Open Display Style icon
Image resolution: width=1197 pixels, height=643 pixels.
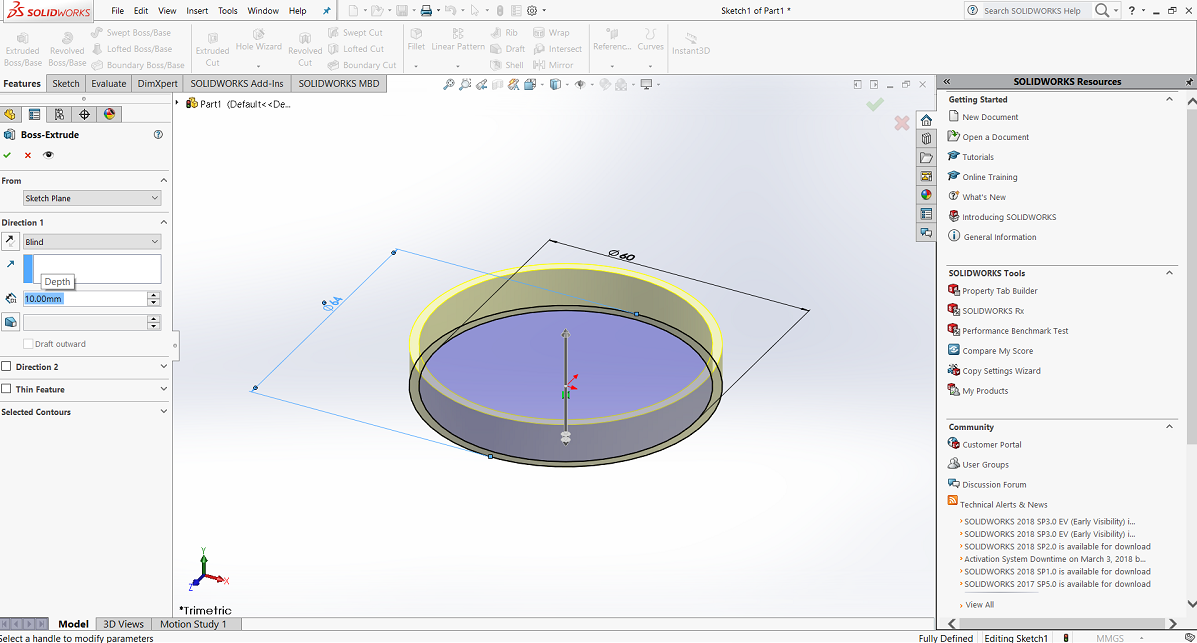point(555,85)
